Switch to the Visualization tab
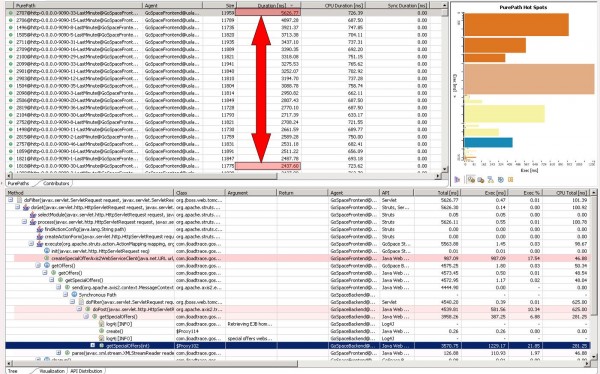 [x=52, y=371]
